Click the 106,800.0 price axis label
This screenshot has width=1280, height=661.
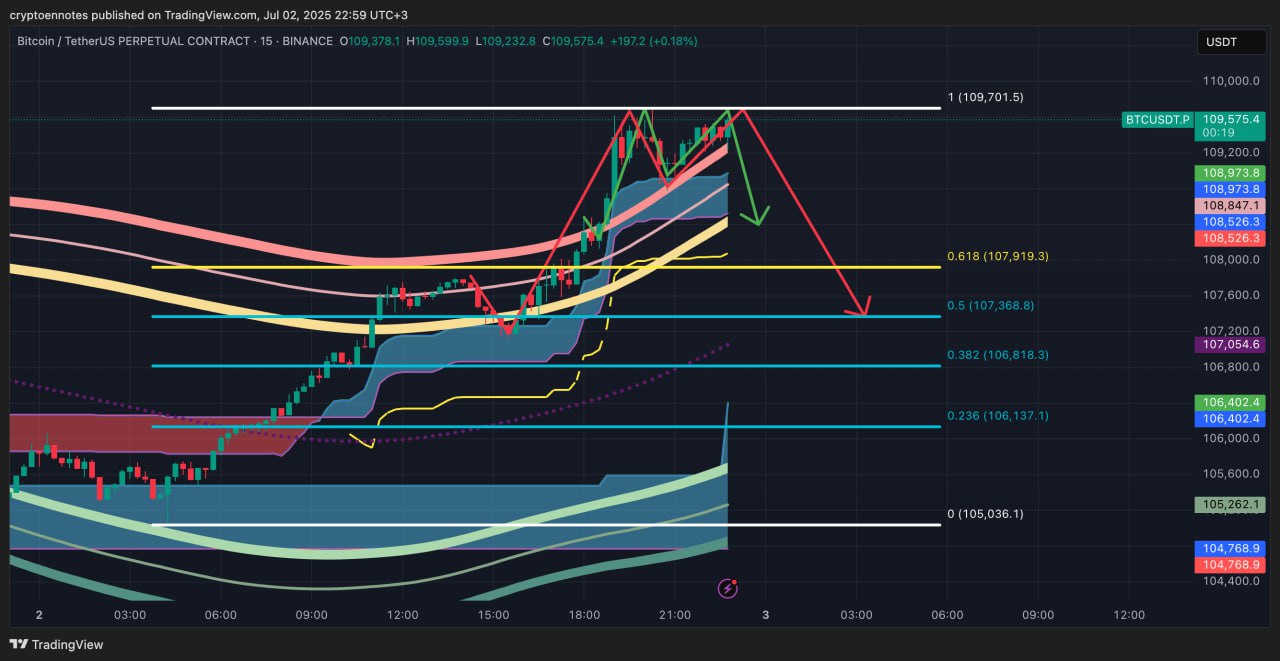[1231, 366]
